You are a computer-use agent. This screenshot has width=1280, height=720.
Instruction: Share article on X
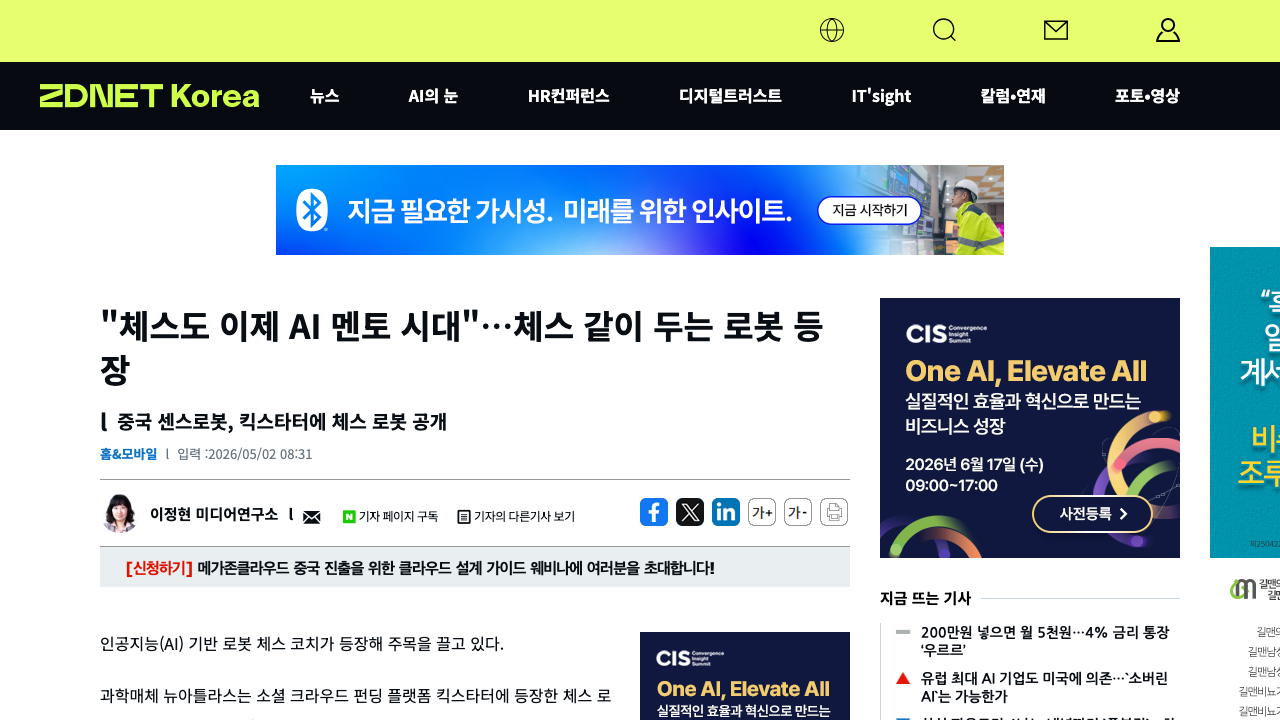click(690, 512)
